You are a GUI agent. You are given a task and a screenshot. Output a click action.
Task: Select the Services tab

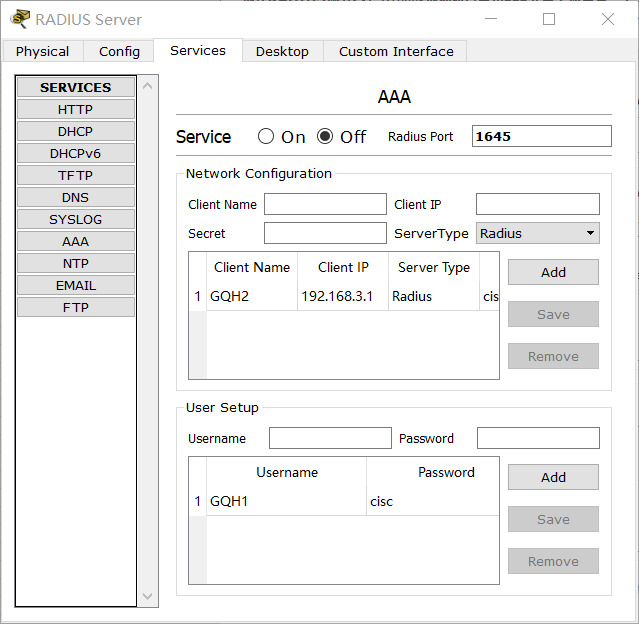198,51
